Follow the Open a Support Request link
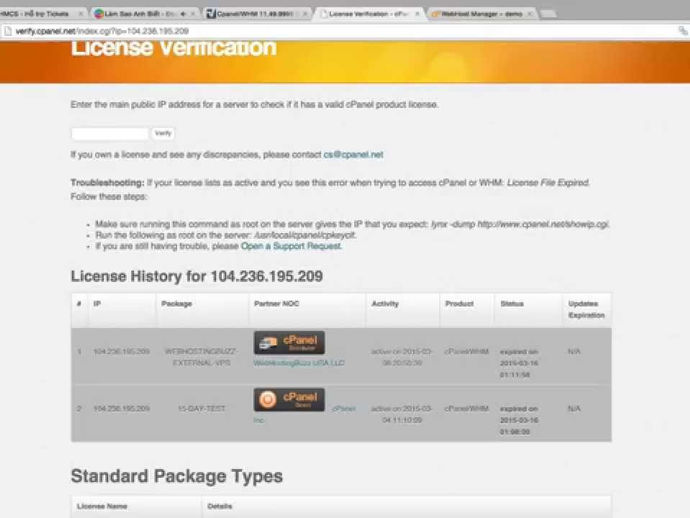 click(x=291, y=246)
